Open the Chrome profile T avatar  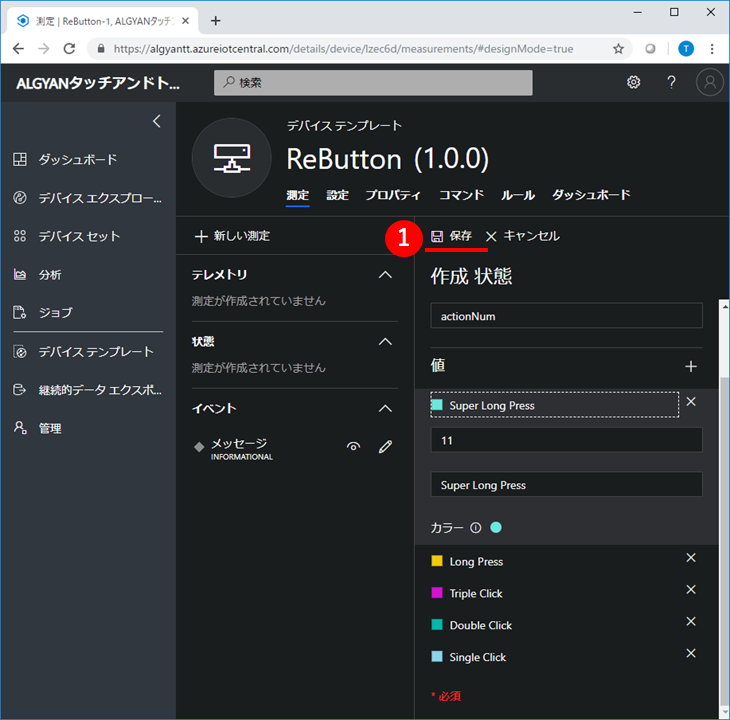[685, 48]
